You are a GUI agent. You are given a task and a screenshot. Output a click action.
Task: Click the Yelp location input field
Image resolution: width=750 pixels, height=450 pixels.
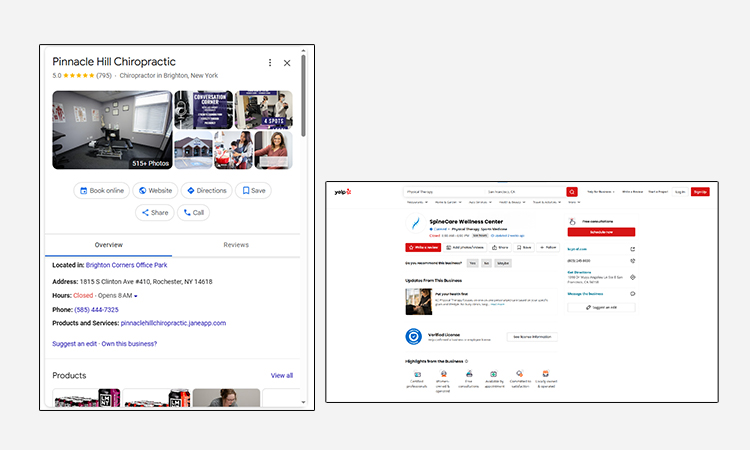525,192
